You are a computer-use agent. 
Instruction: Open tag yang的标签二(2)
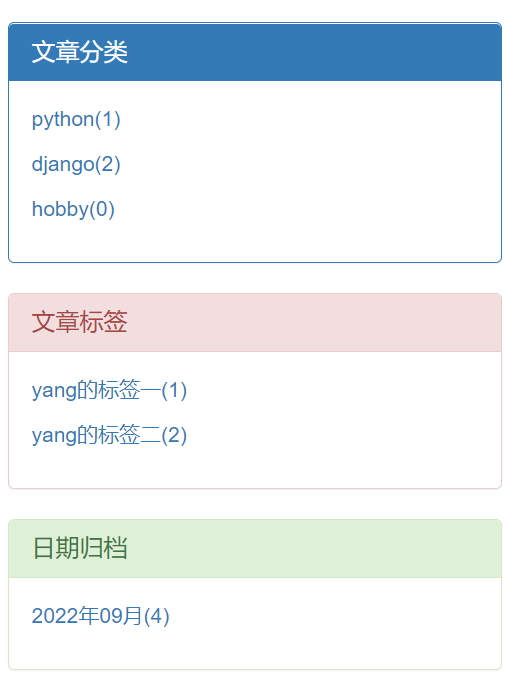[109, 435]
